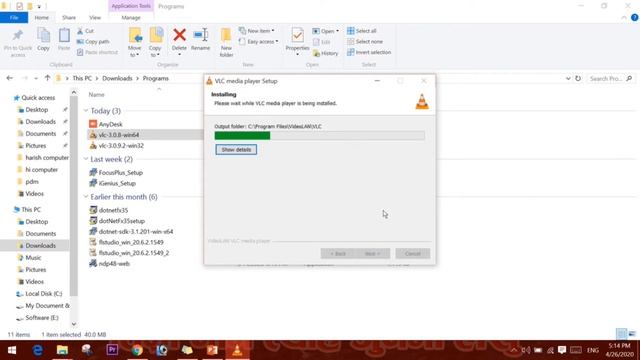Open Google Chrome from taskbar
Screen dimensions: 640x360
137,350
